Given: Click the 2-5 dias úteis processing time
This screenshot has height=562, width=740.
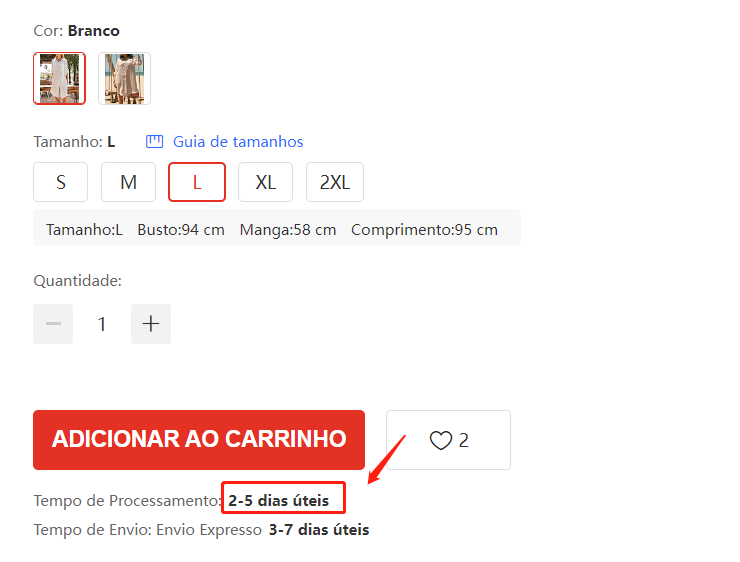Looking at the screenshot, I should click(x=279, y=500).
